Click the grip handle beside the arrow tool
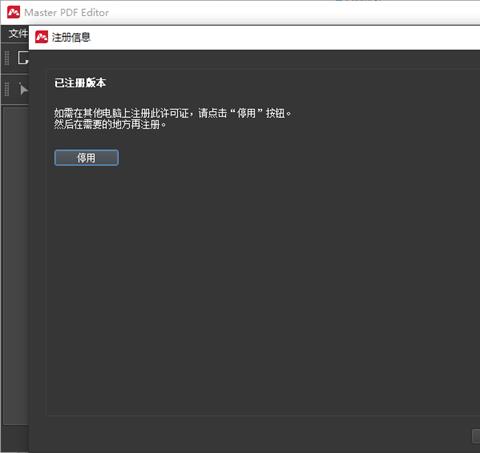 [7, 89]
